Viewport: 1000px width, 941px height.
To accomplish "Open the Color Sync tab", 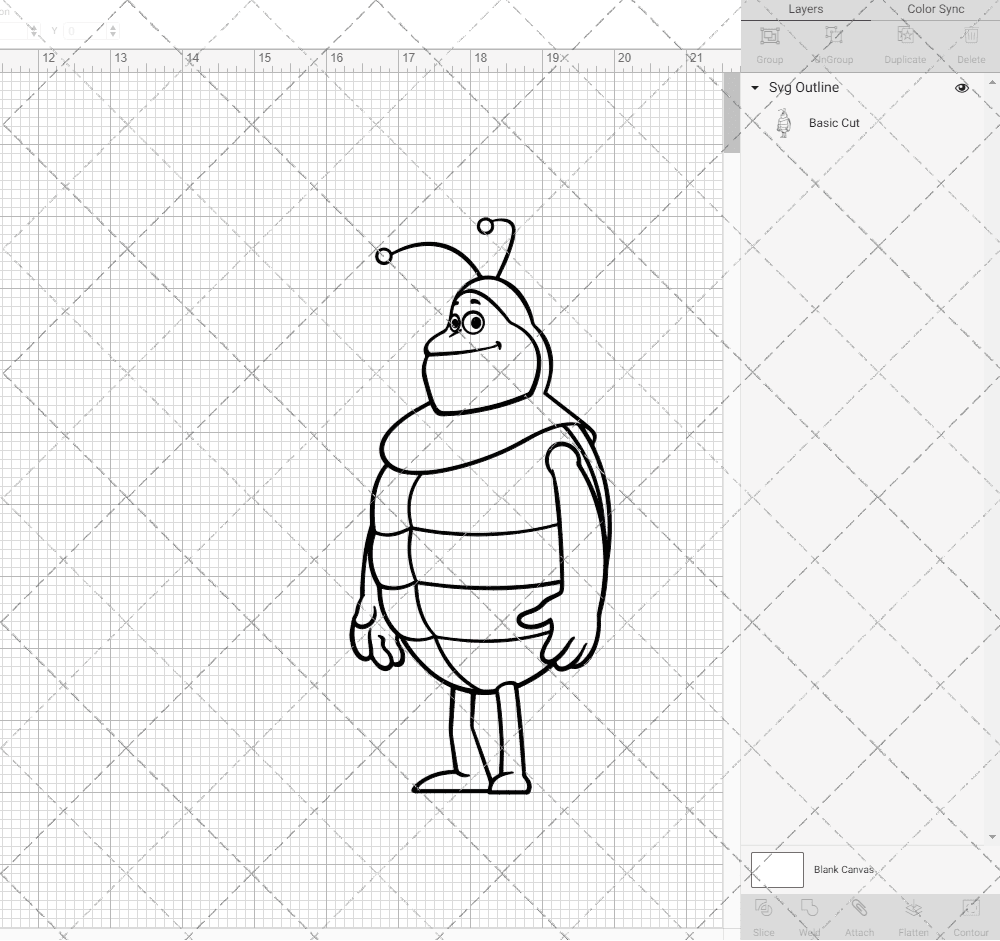I will pyautogui.click(x=936, y=10).
